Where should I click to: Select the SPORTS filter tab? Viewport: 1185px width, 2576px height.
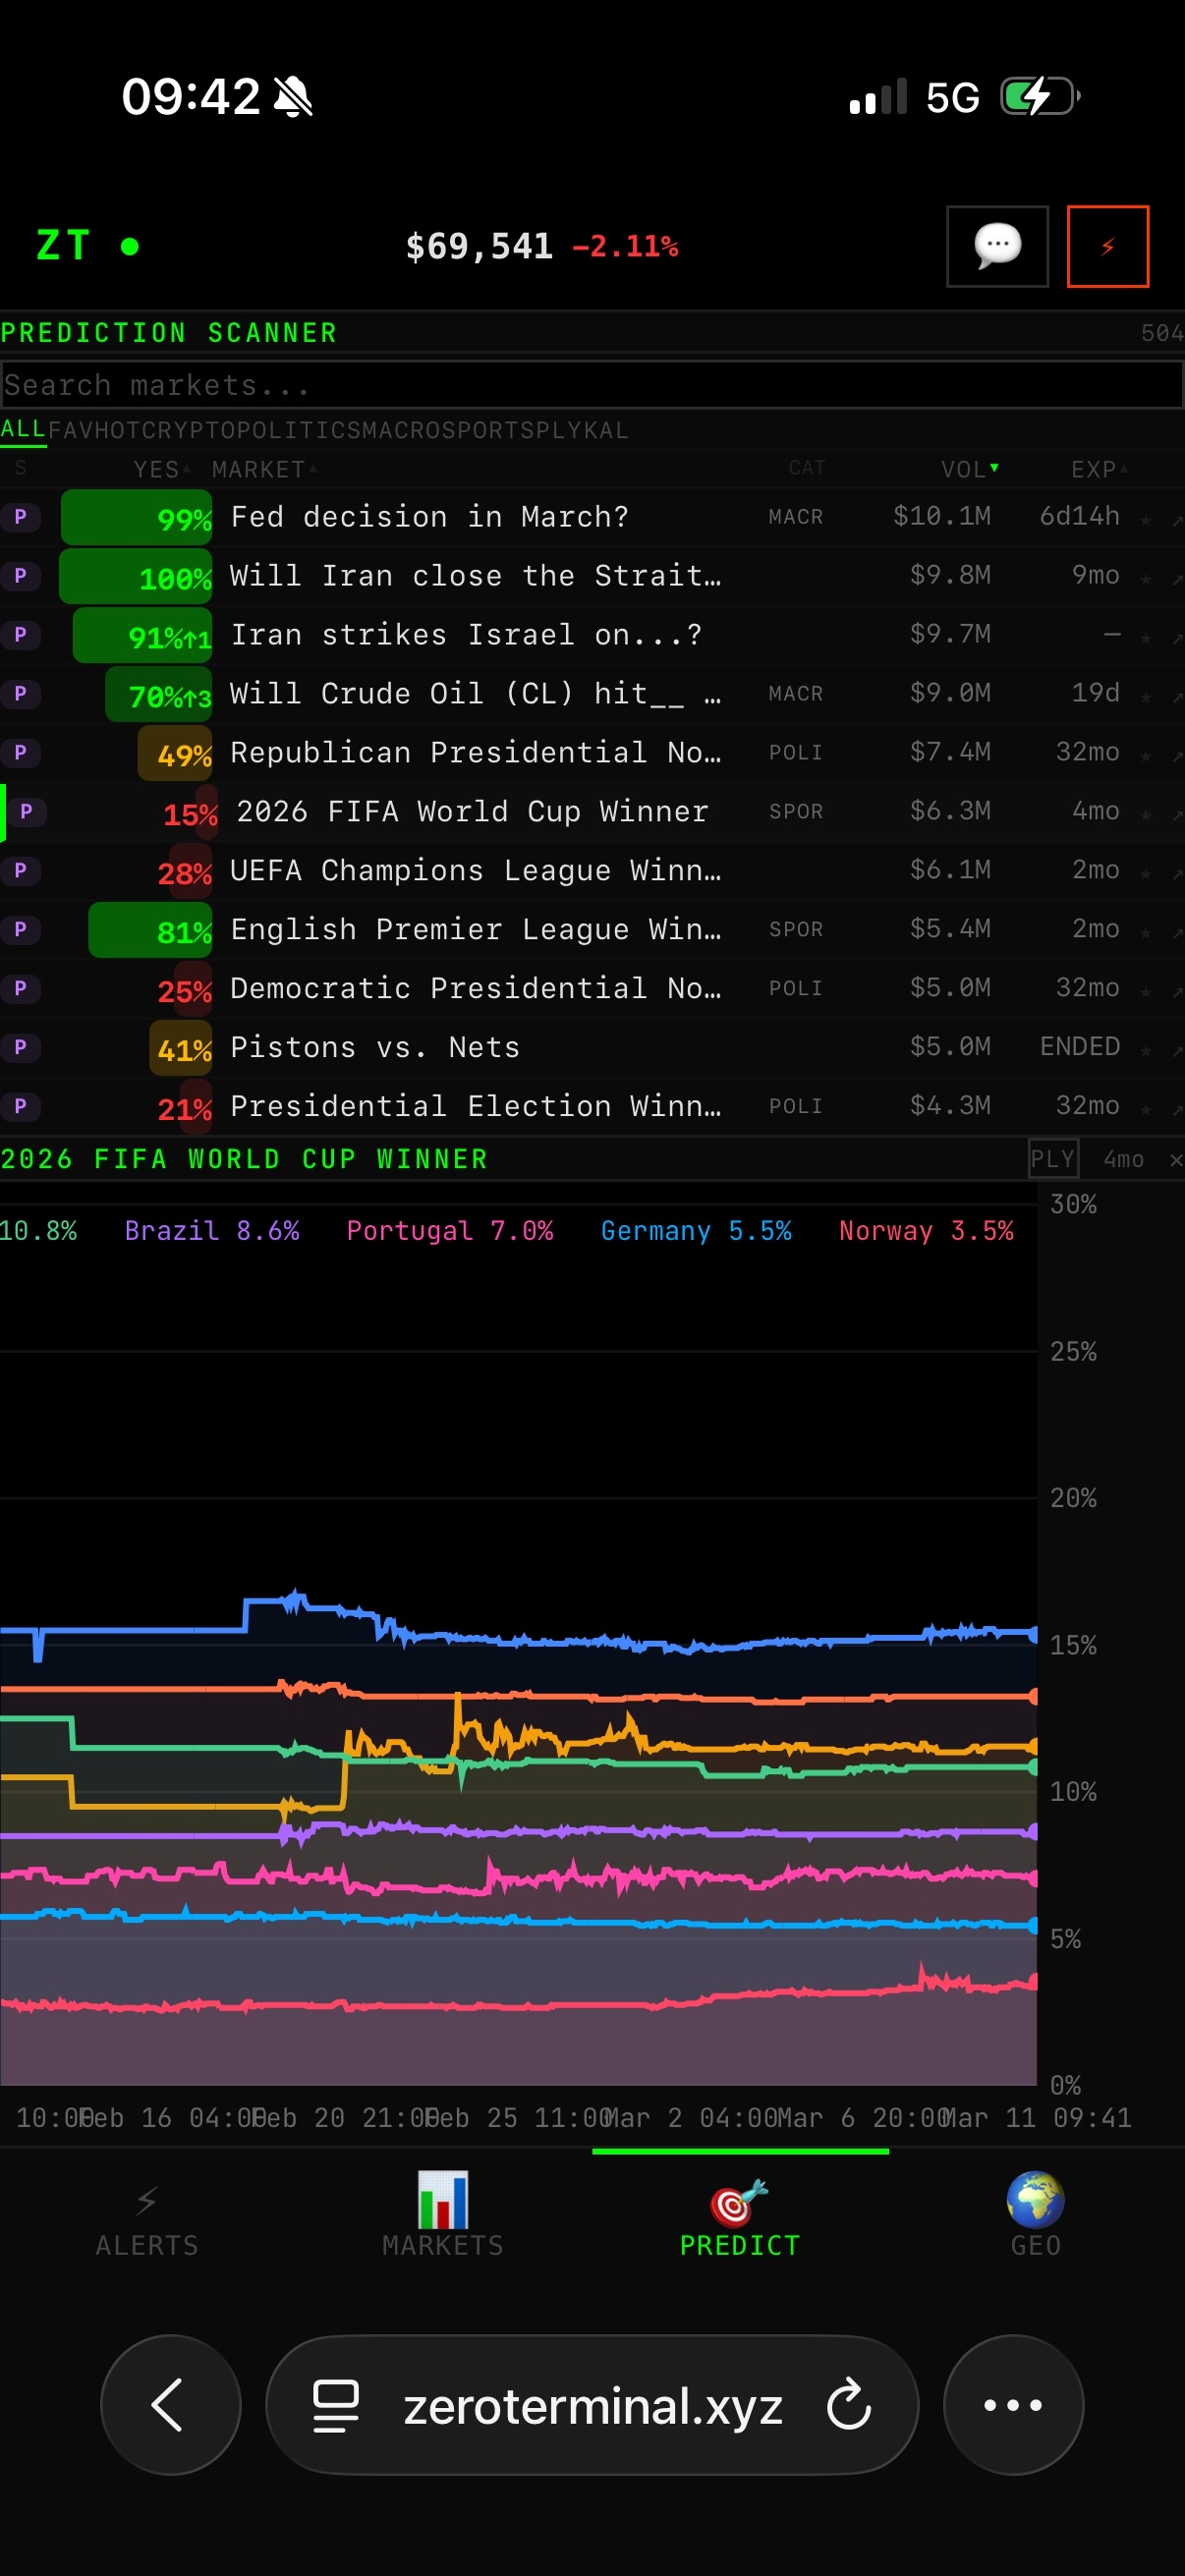tap(487, 430)
